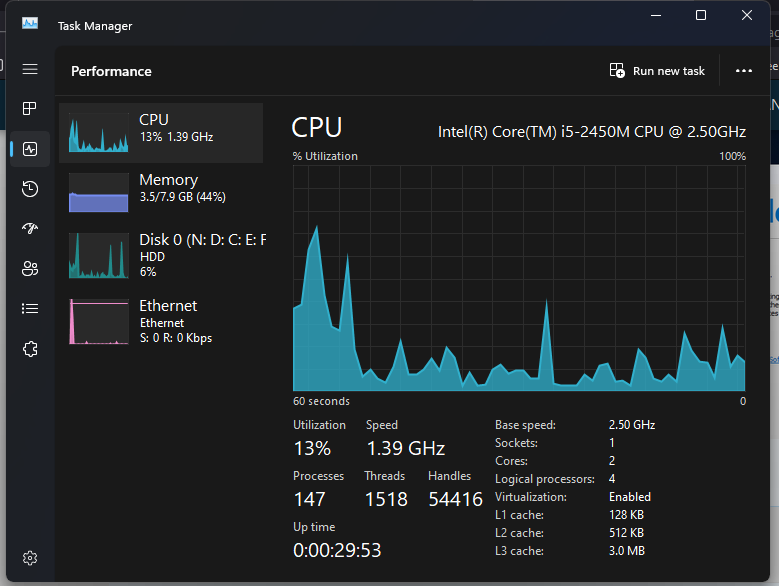
Task: Click the 147 processes value
Action: point(310,499)
